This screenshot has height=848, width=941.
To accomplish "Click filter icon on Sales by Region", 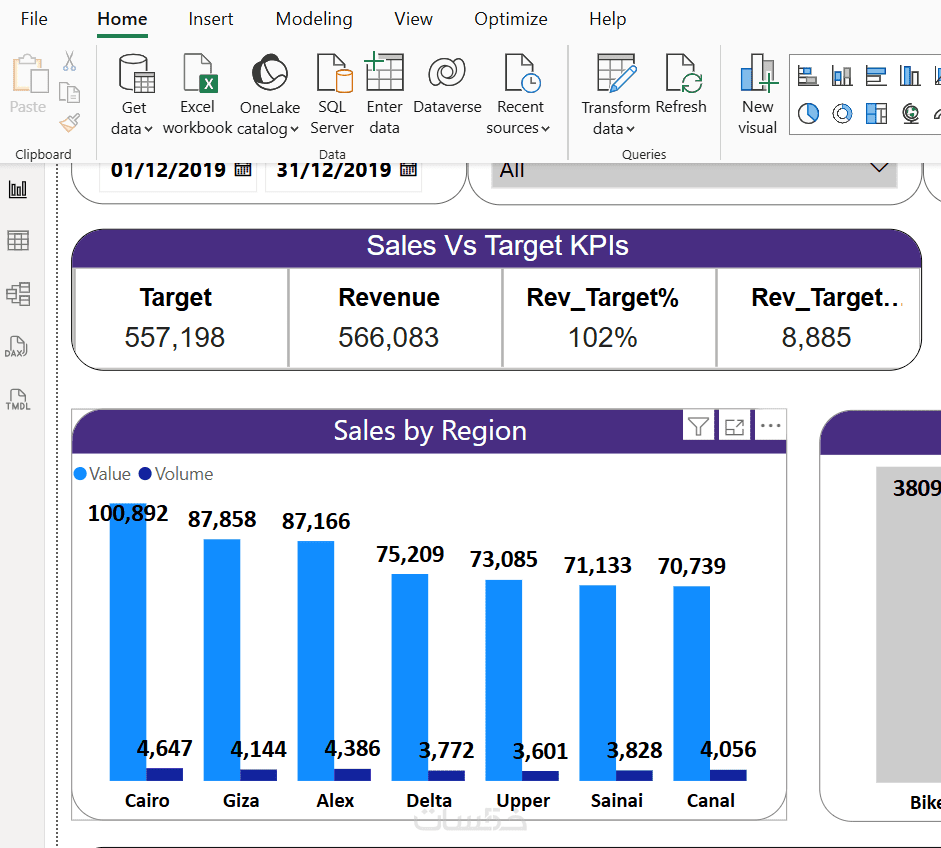I will [x=698, y=427].
